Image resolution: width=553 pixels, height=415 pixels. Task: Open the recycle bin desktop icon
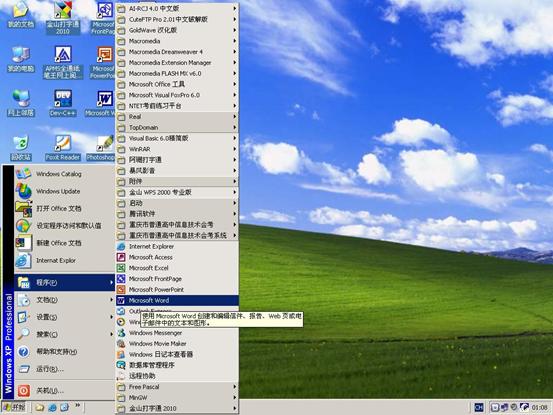click(21, 147)
